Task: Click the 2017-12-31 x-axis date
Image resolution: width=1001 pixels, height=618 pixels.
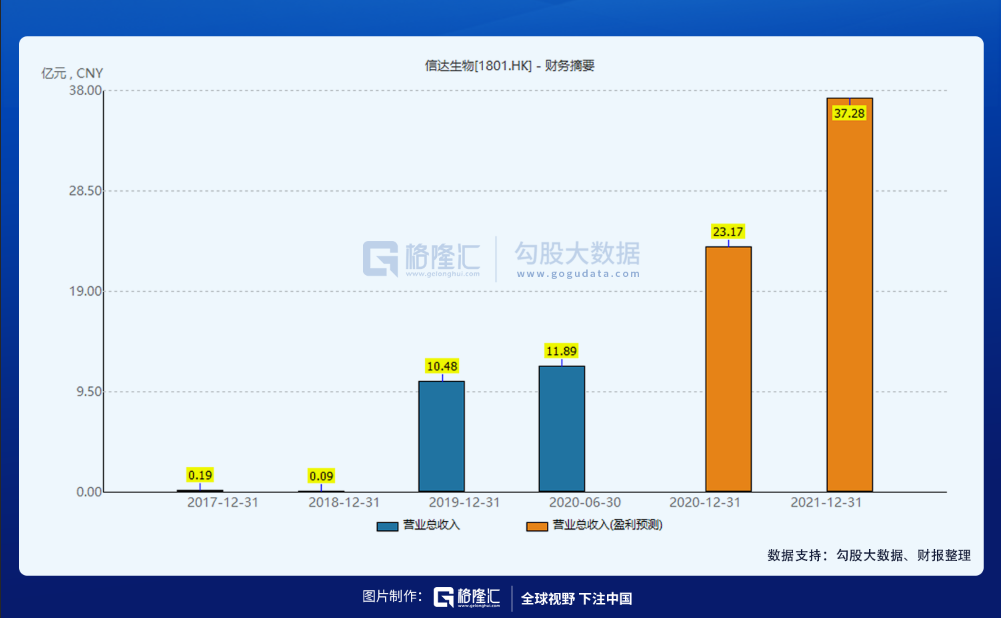Action: point(223,502)
